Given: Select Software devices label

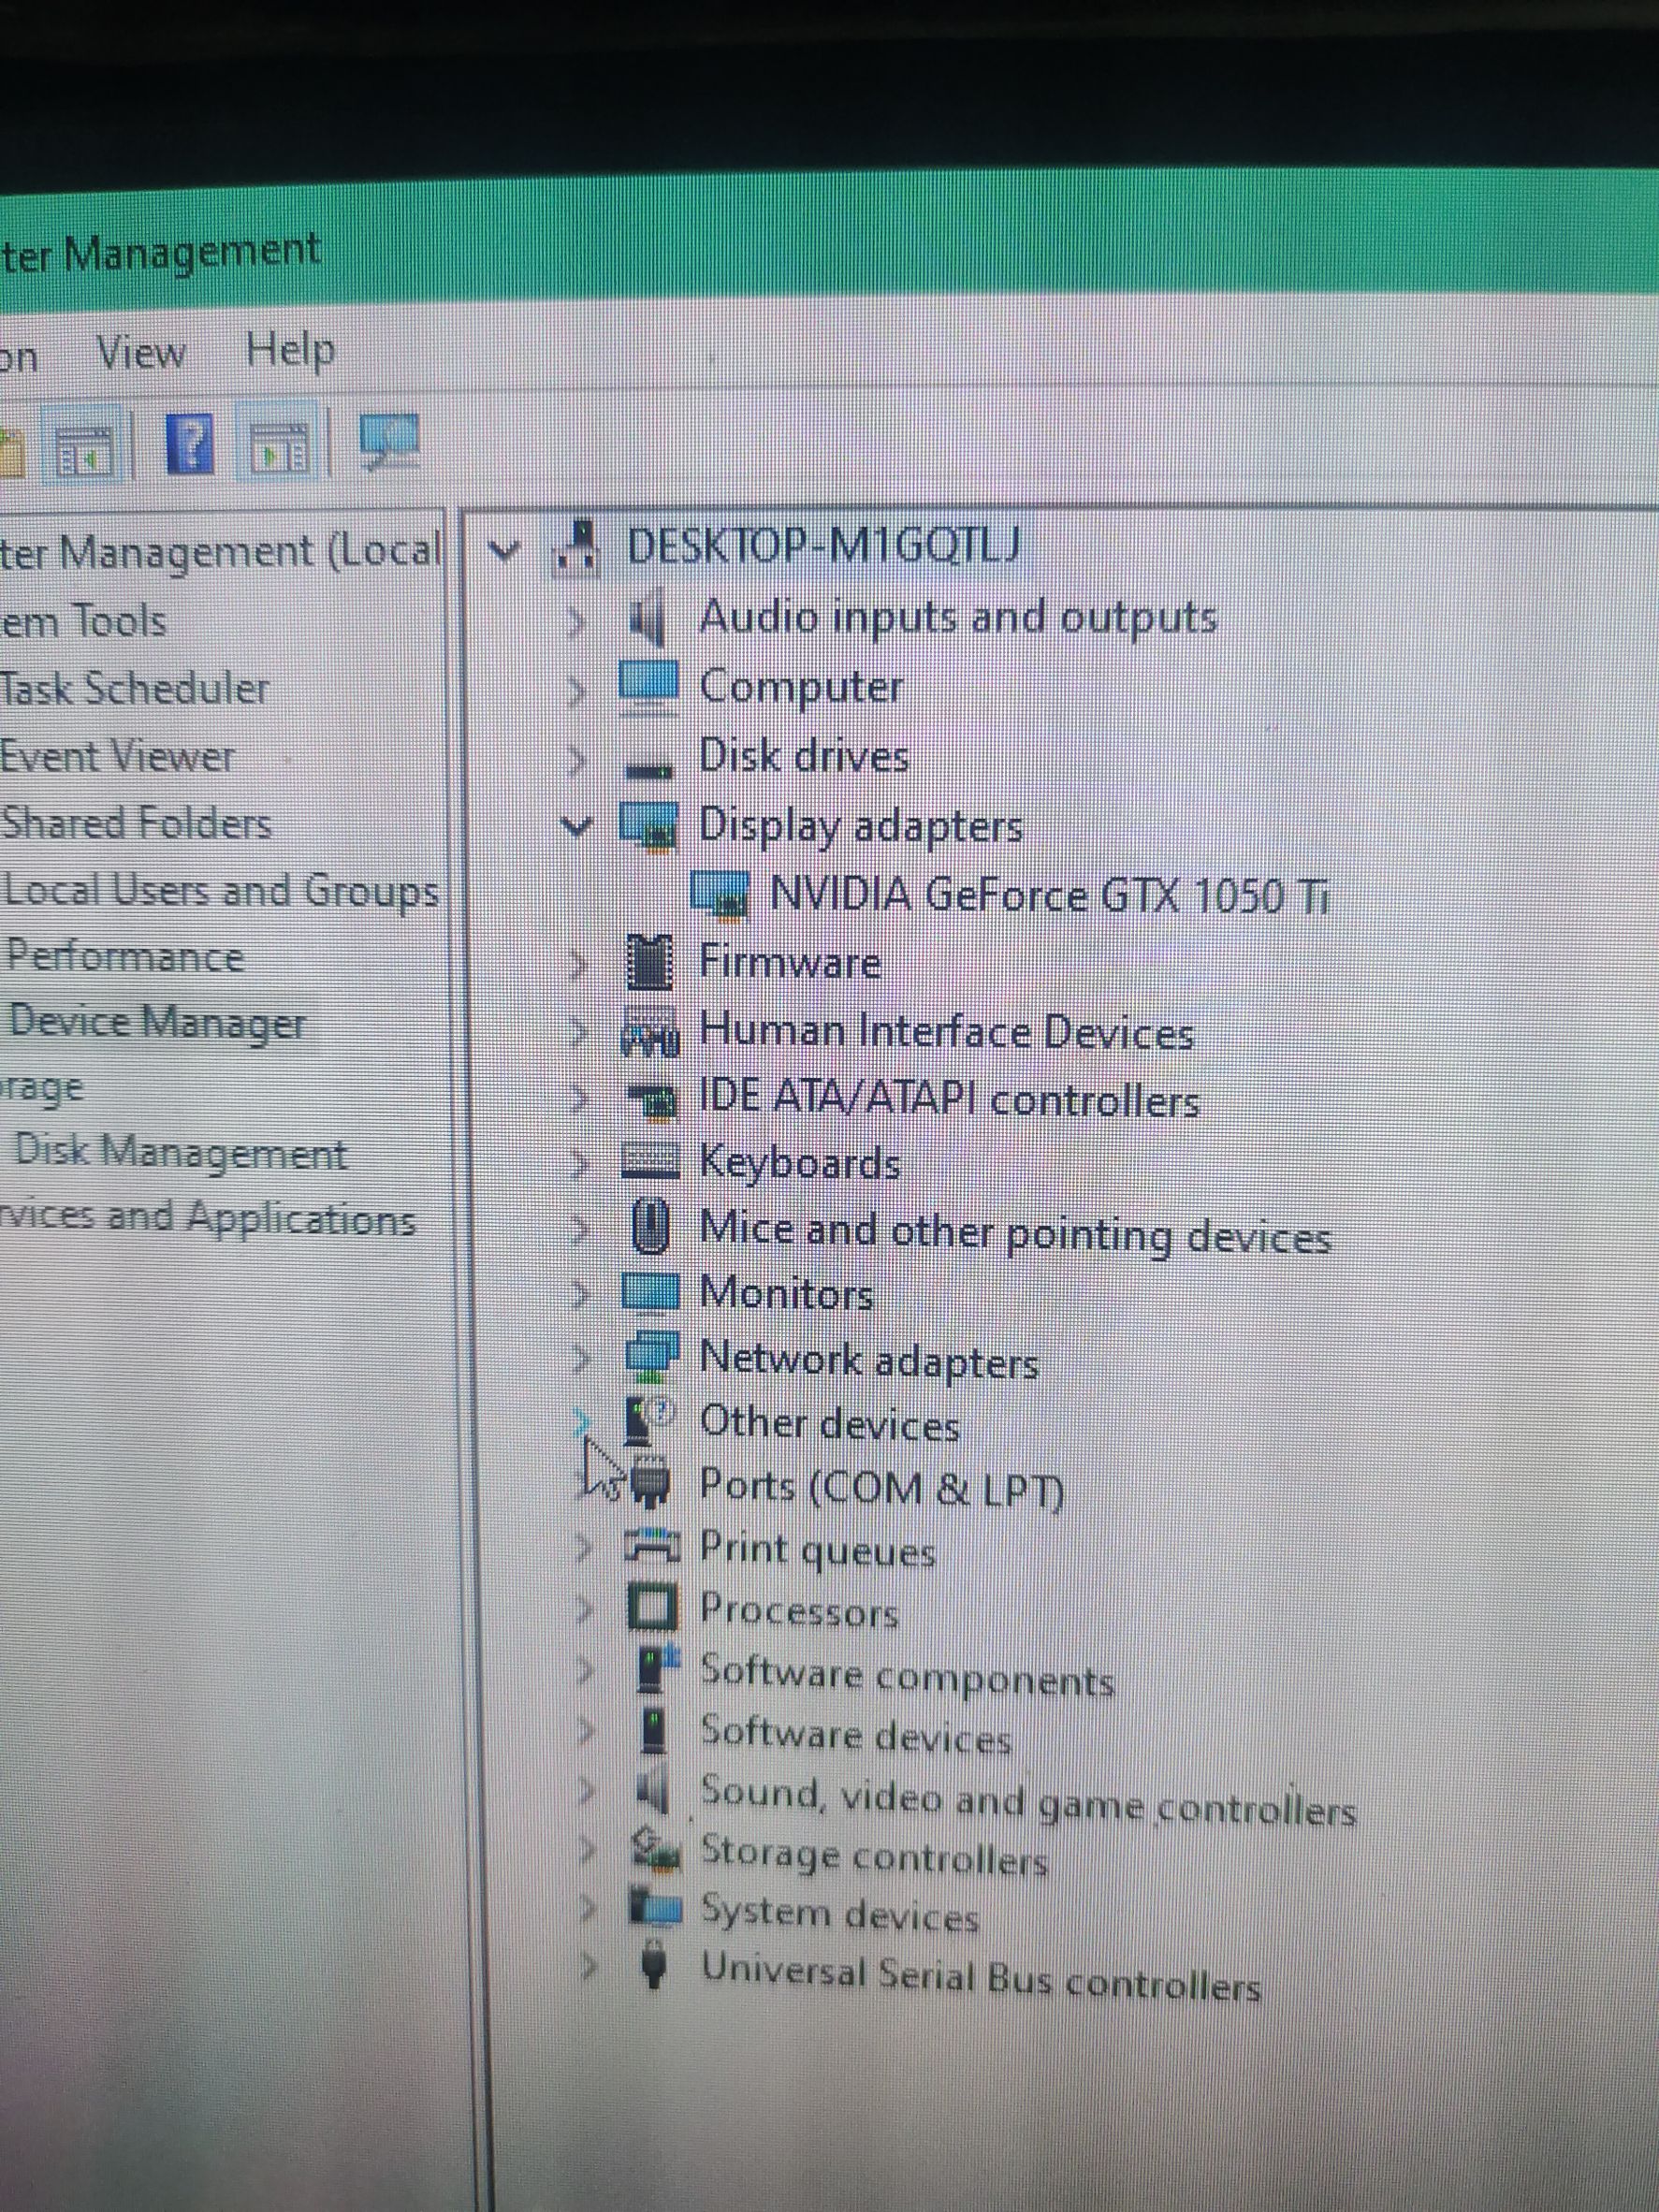Looking at the screenshot, I should 856,1735.
